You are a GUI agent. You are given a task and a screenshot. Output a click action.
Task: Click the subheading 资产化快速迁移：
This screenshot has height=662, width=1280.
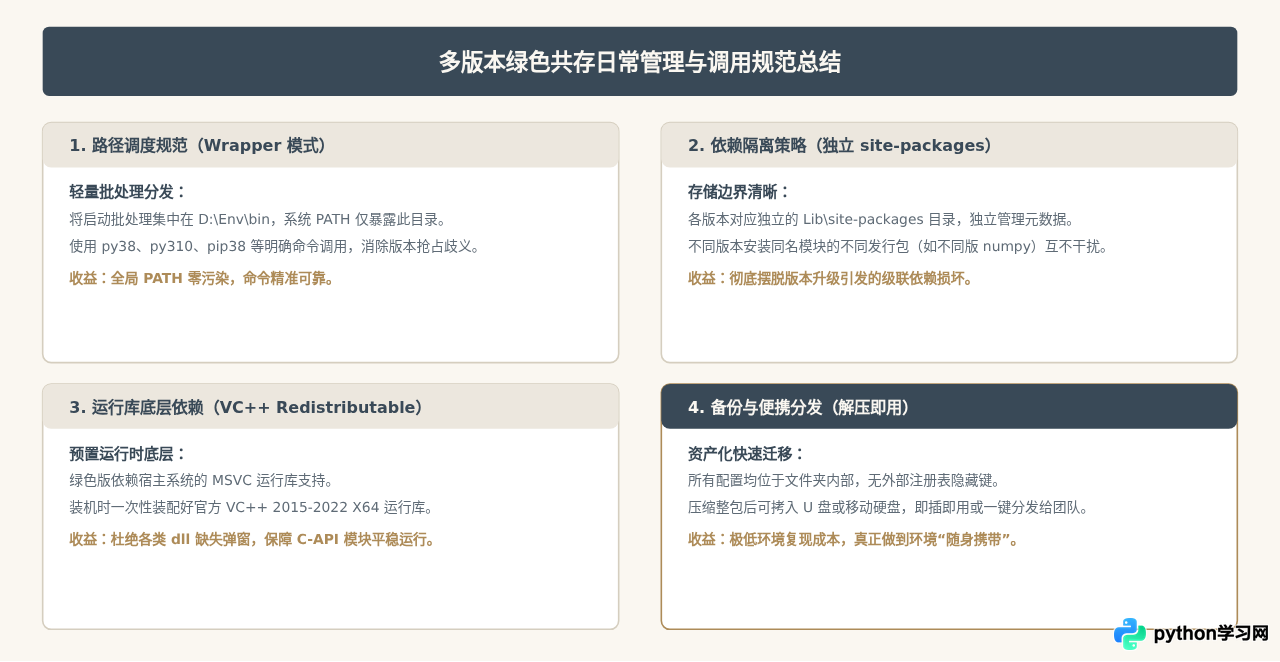pyautogui.click(x=747, y=454)
